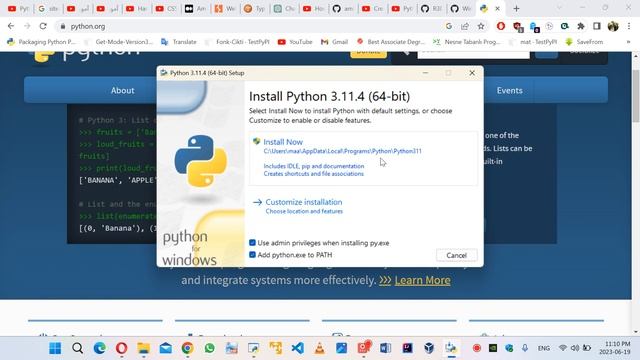
Task: Open the Gmail bookmark
Action: pyautogui.click(x=335, y=42)
